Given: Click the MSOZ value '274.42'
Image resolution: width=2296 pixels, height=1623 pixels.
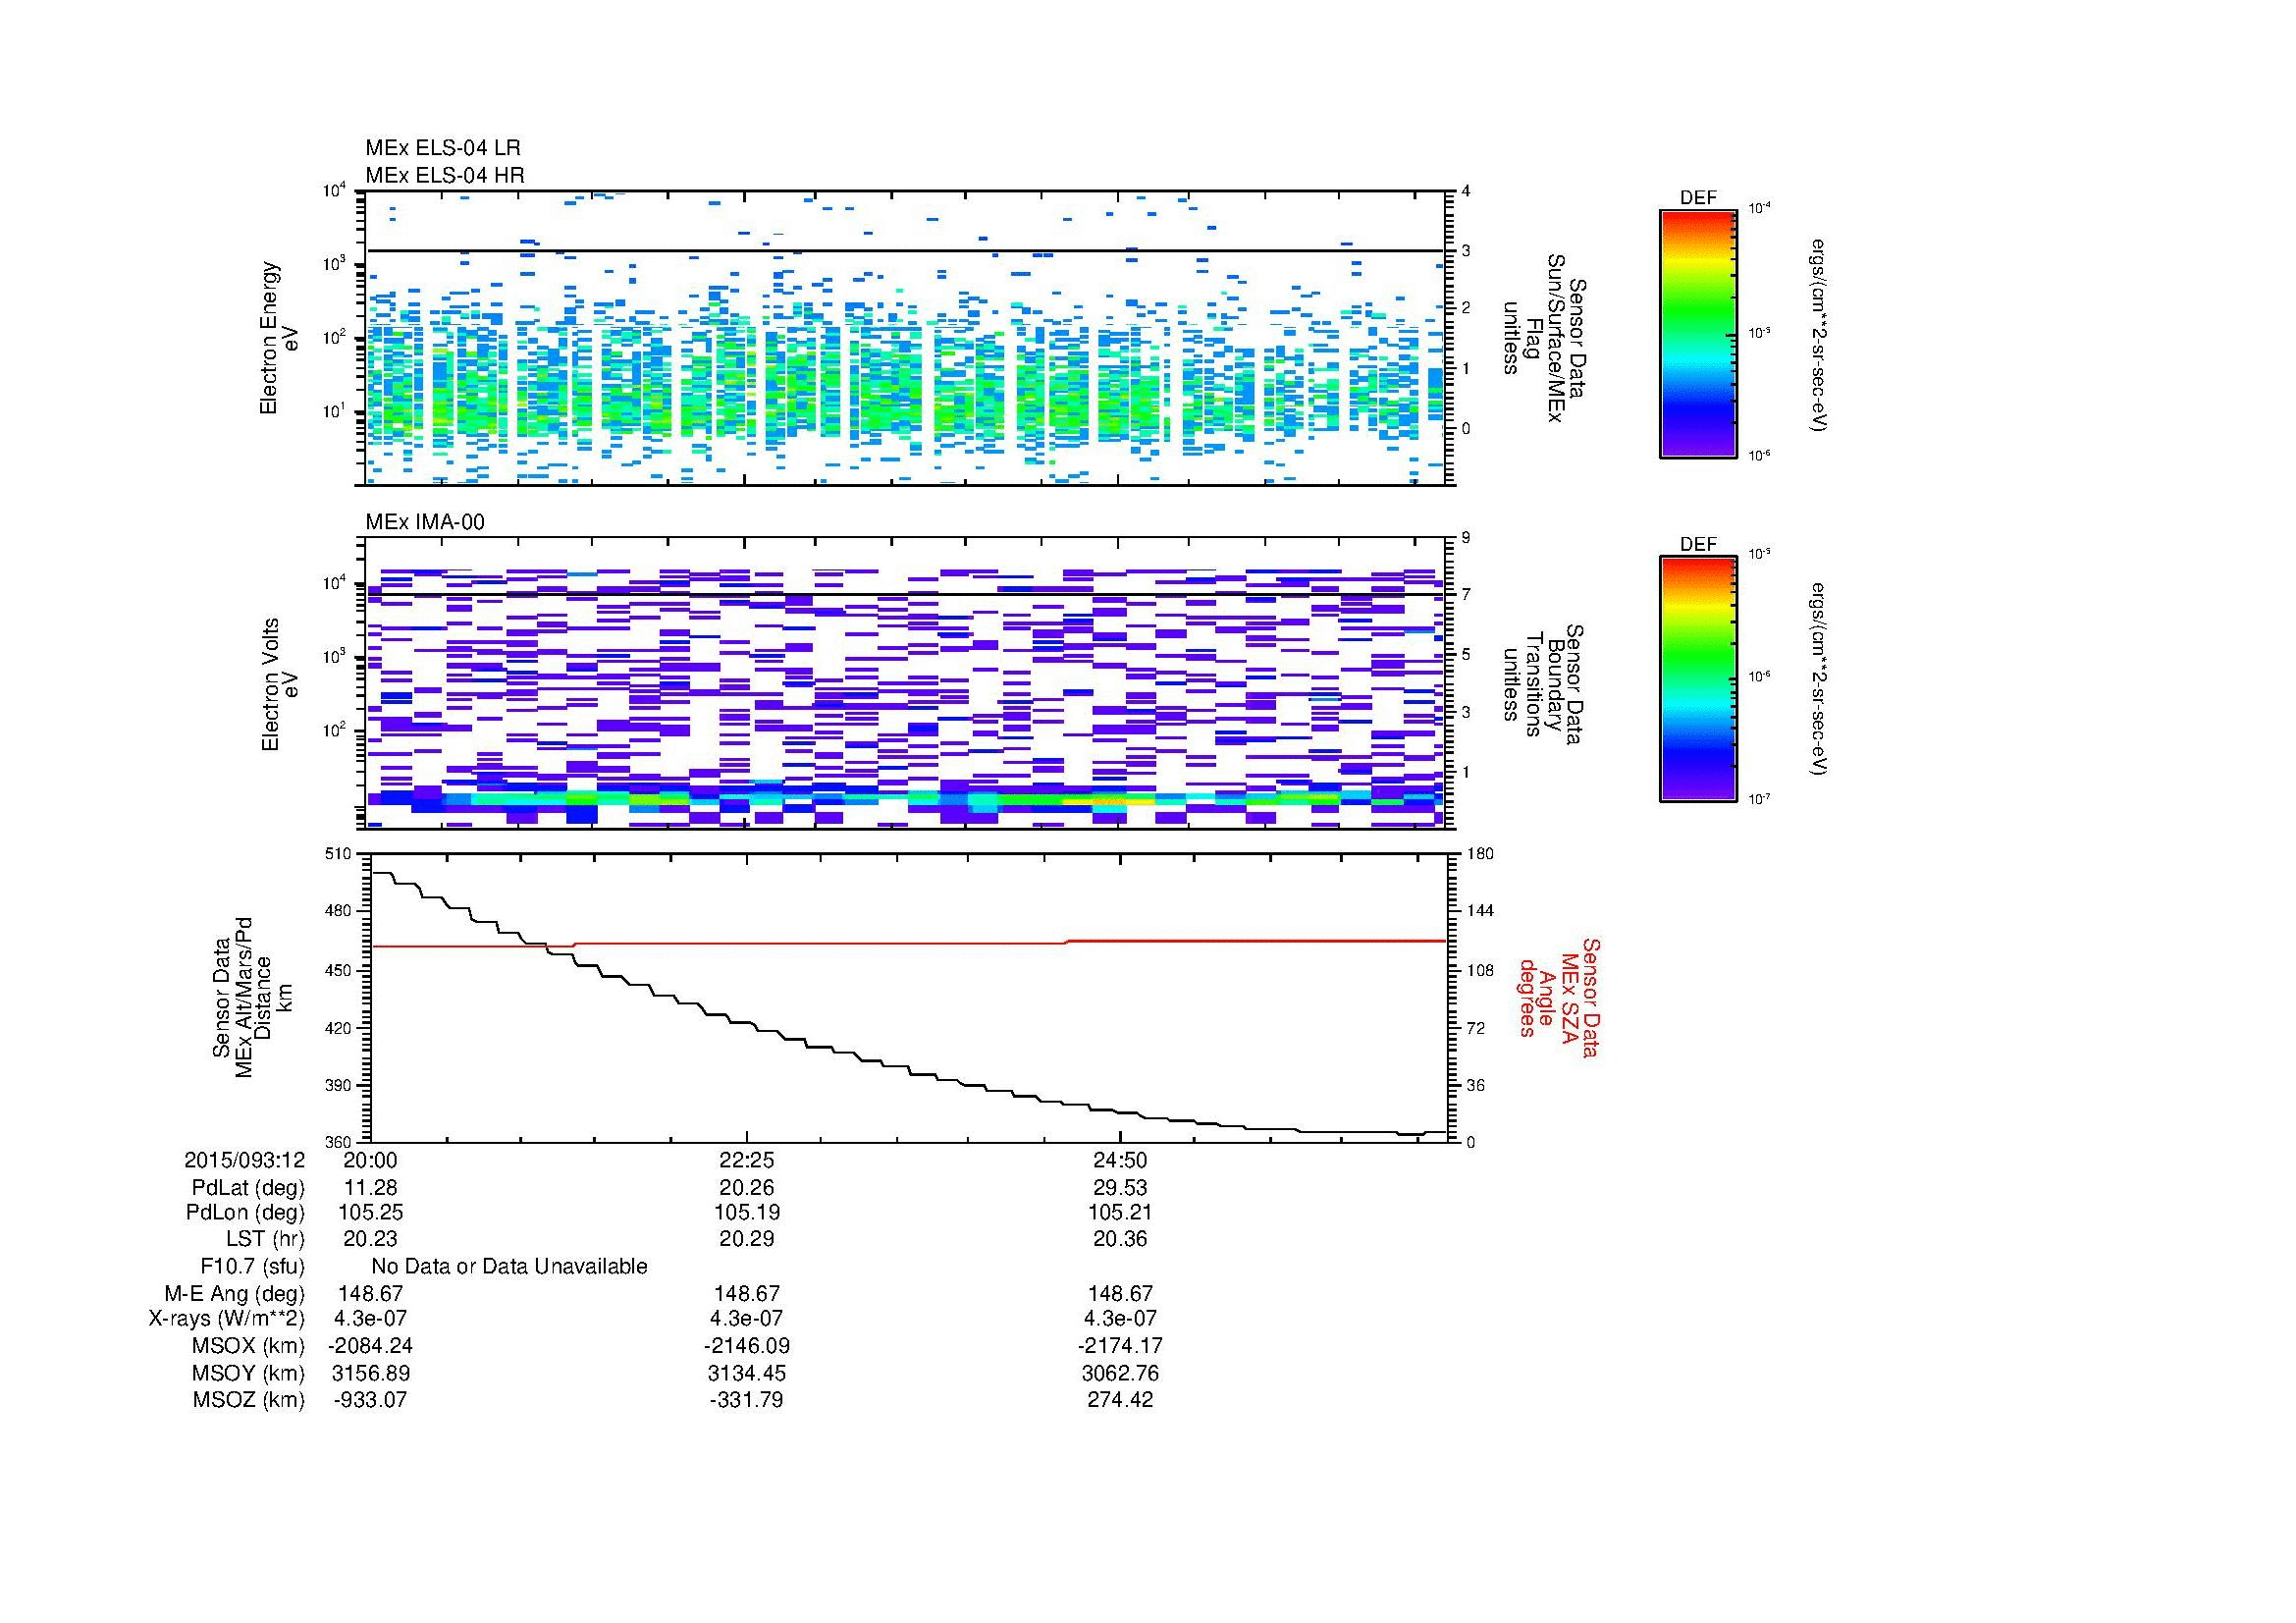Looking at the screenshot, I should click(1120, 1400).
